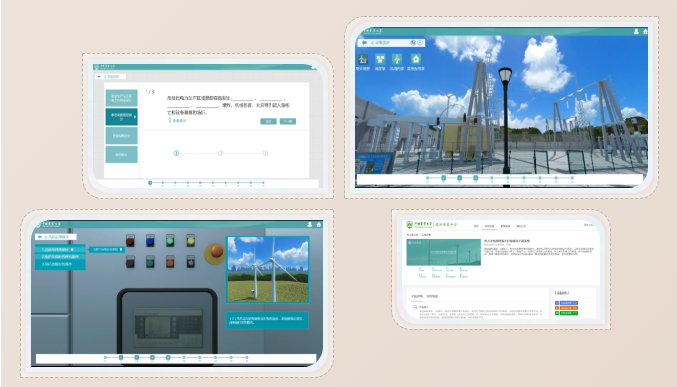
Task: Select the first quiz sidebar category
Action: point(121,98)
